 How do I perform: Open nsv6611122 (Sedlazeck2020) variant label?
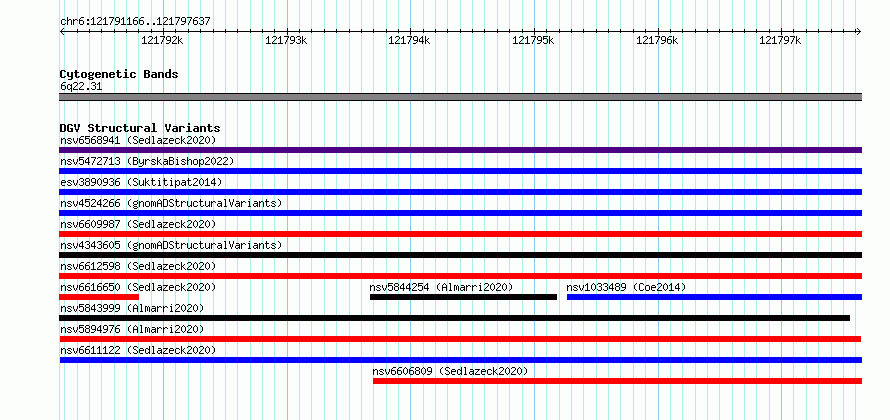[x=138, y=350]
